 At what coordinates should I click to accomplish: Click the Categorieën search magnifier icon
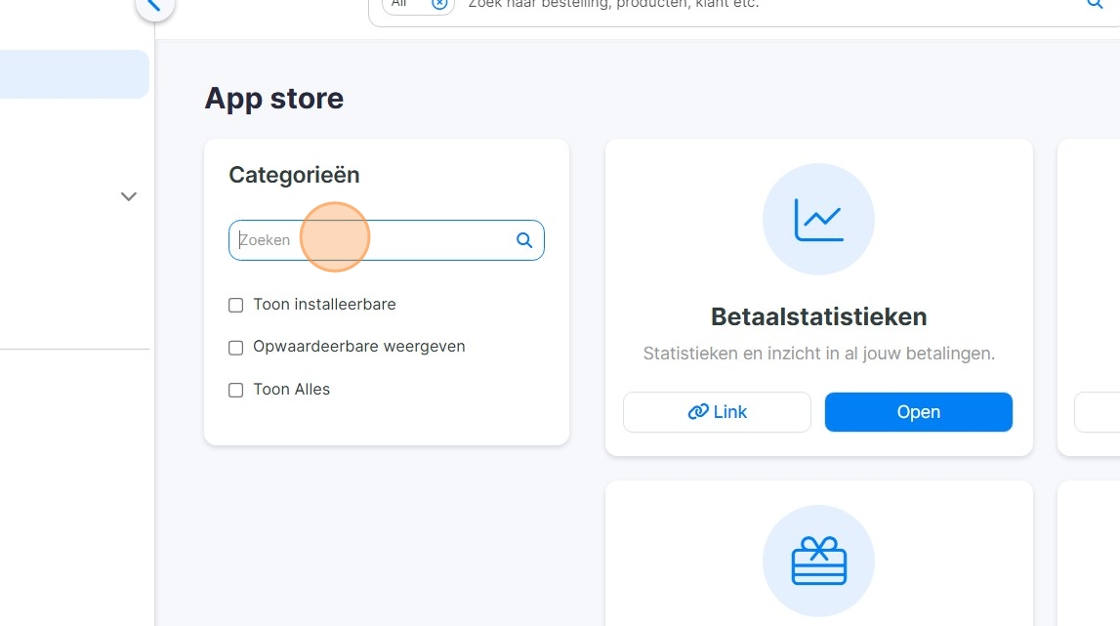pyautogui.click(x=524, y=240)
